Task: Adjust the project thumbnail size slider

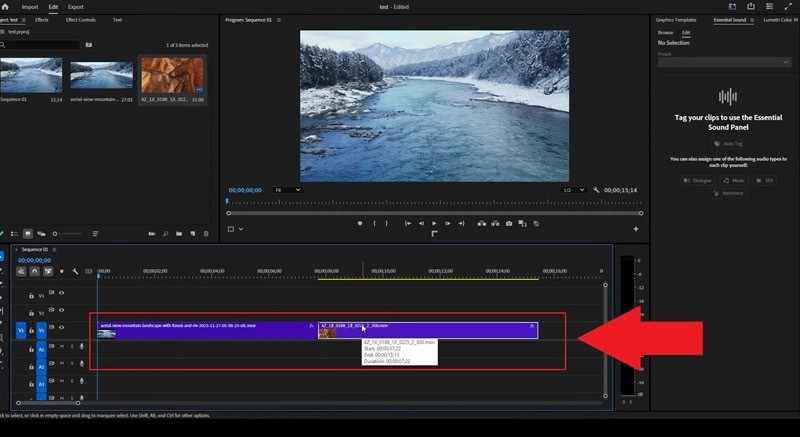Action: click(67, 234)
